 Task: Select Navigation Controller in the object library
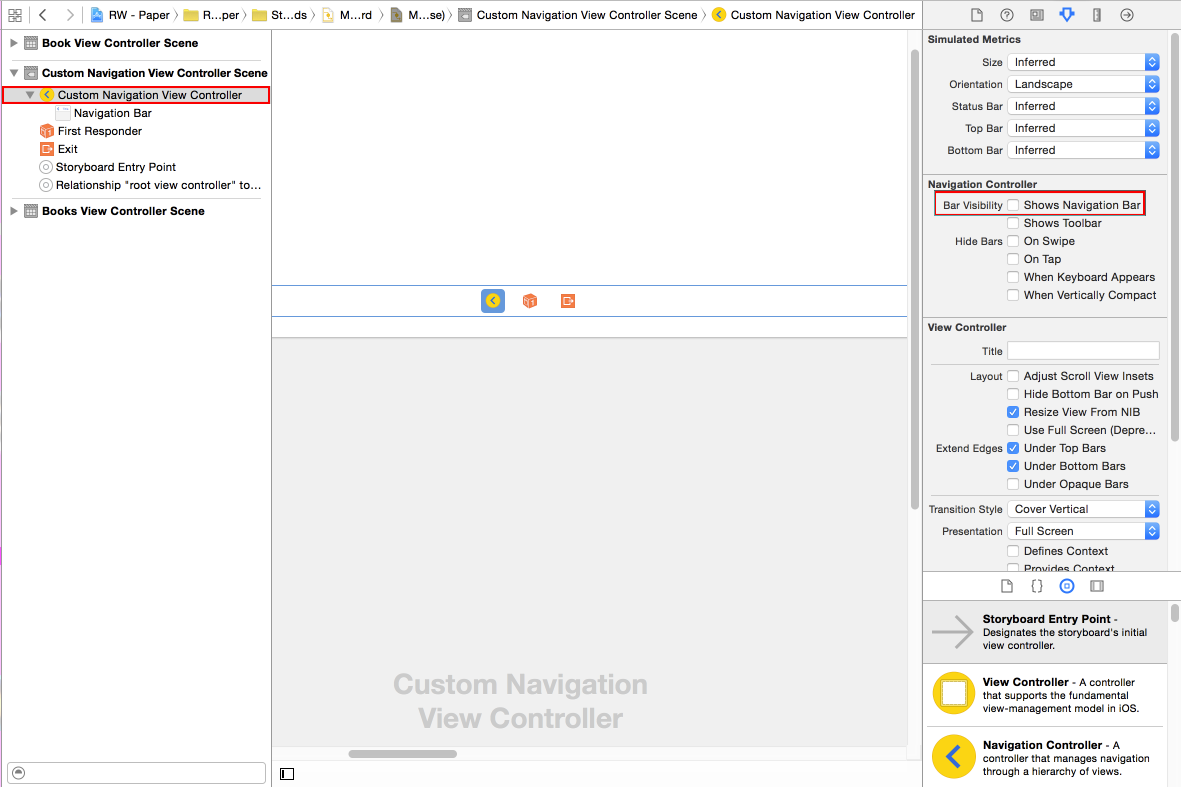pyautogui.click(x=1045, y=758)
